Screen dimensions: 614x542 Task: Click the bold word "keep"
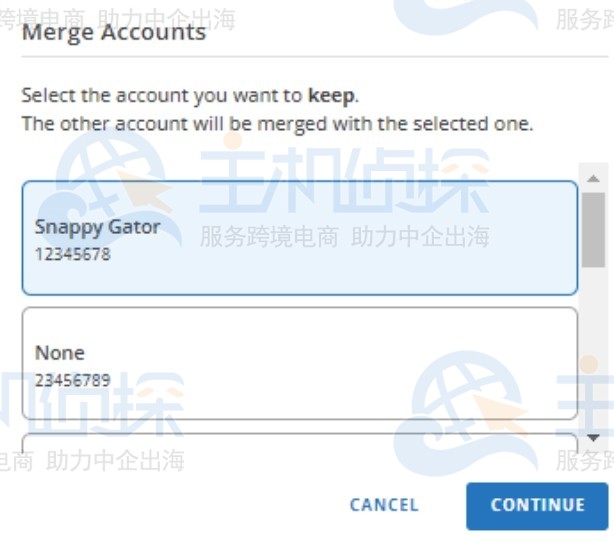point(332,96)
